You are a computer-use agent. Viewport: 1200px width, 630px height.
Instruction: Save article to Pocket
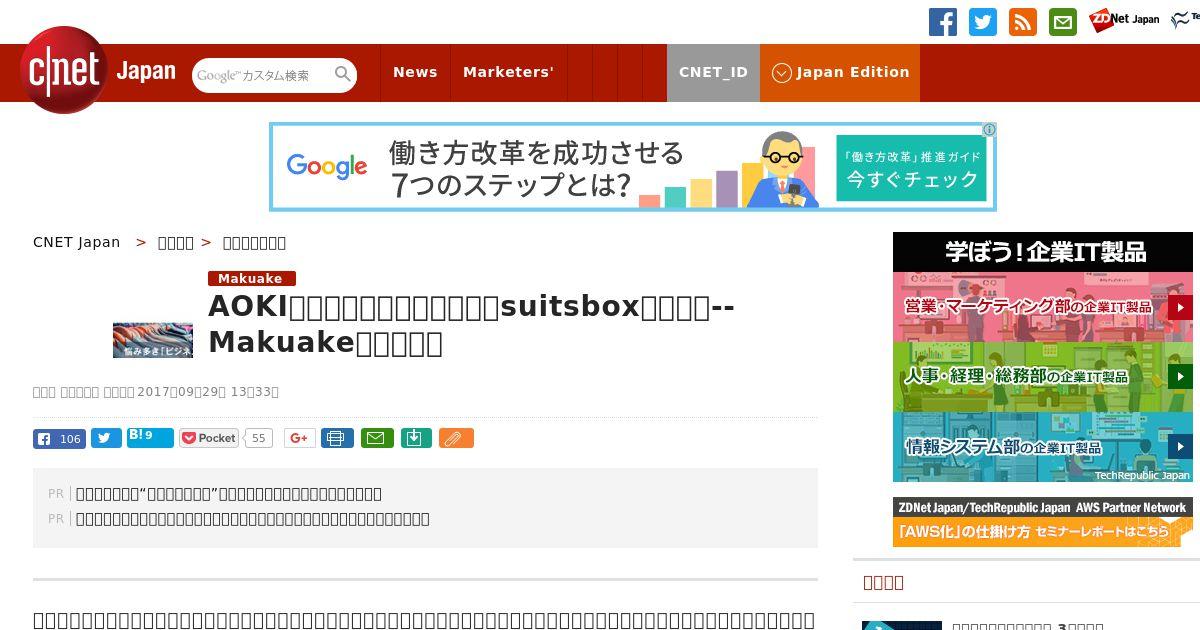[209, 438]
